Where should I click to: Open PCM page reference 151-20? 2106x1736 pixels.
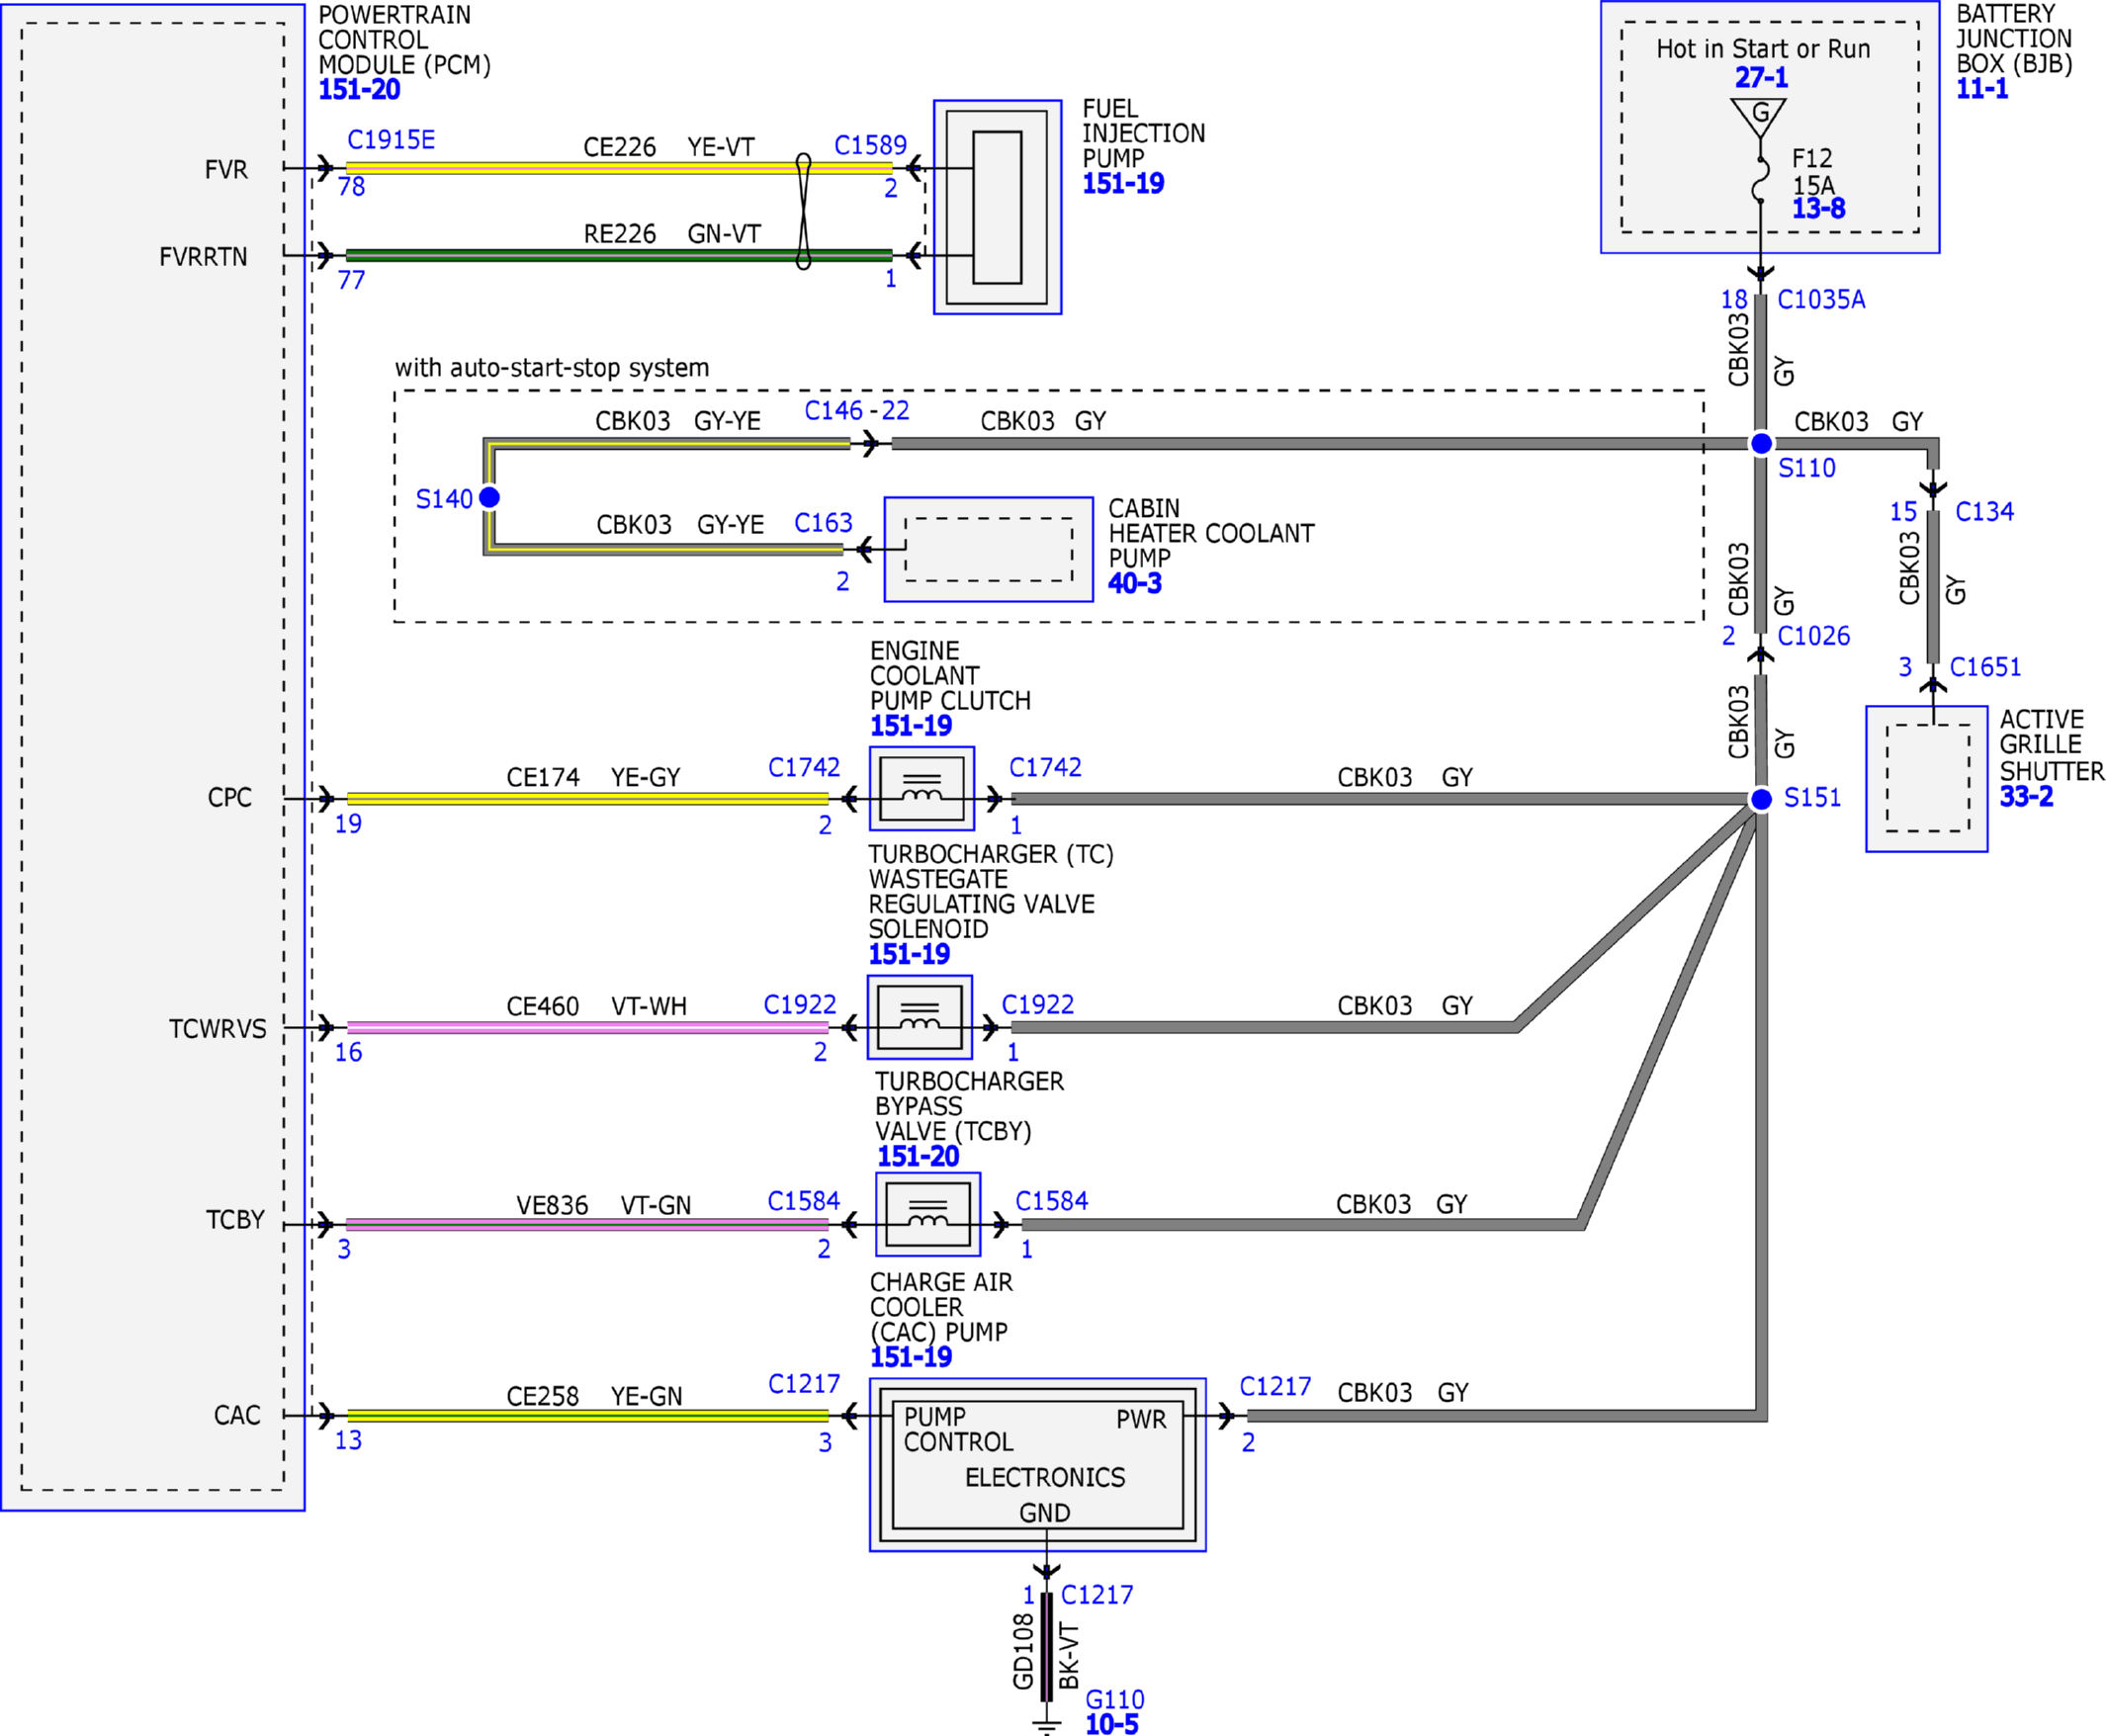coord(359,90)
